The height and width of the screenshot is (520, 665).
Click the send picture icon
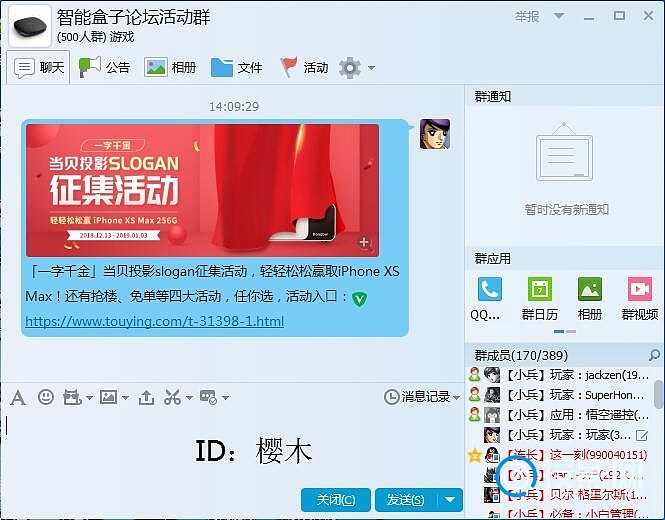tap(108, 397)
